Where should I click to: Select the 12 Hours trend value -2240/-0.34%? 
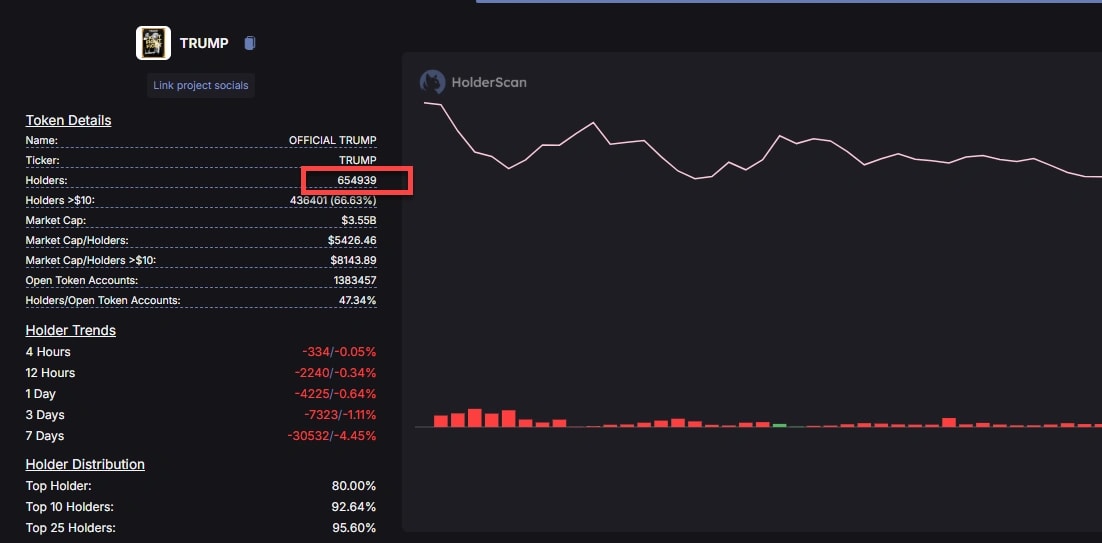[x=335, y=372]
